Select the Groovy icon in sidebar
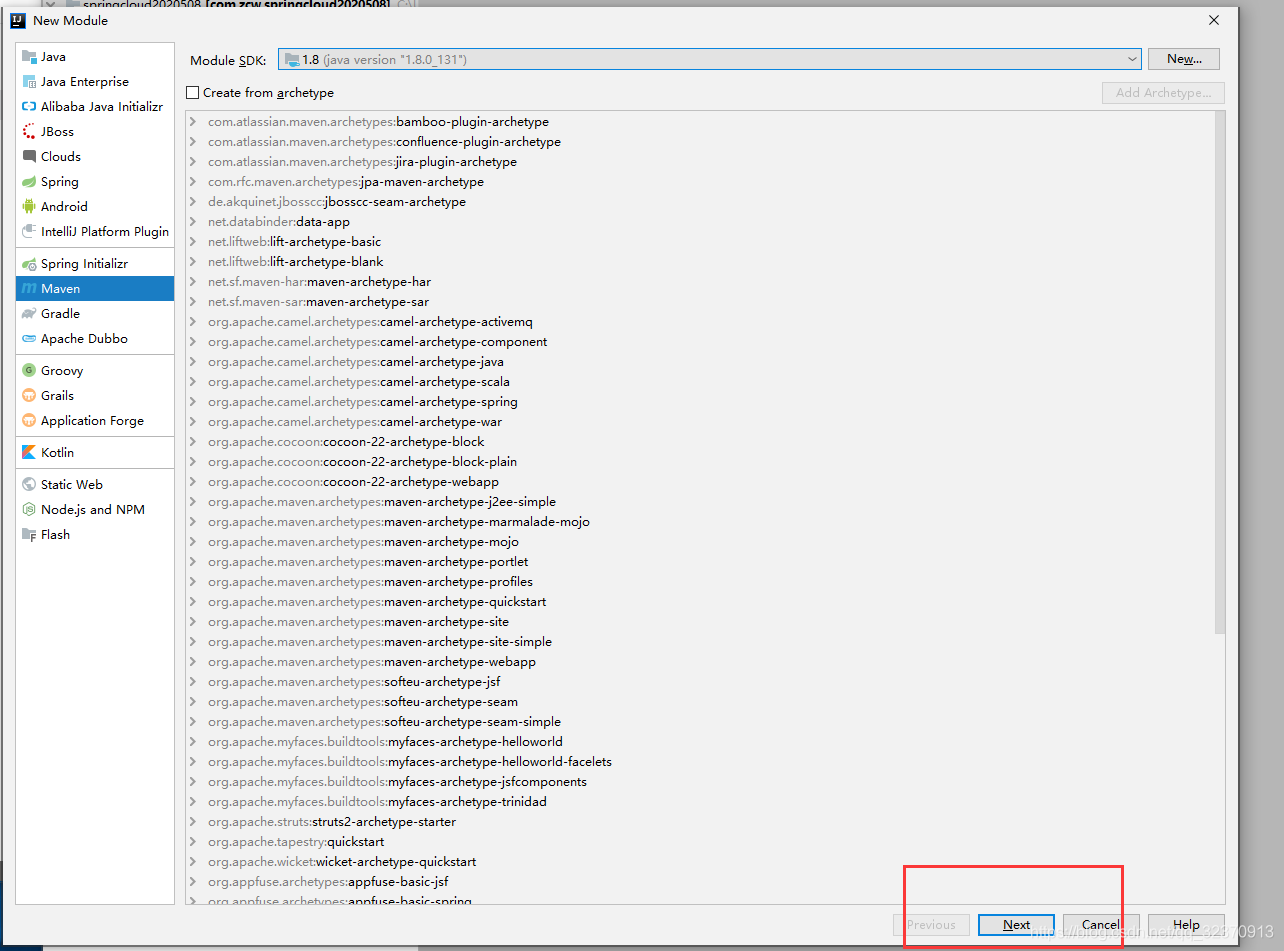Screen dimensions: 1284x951 [29, 371]
